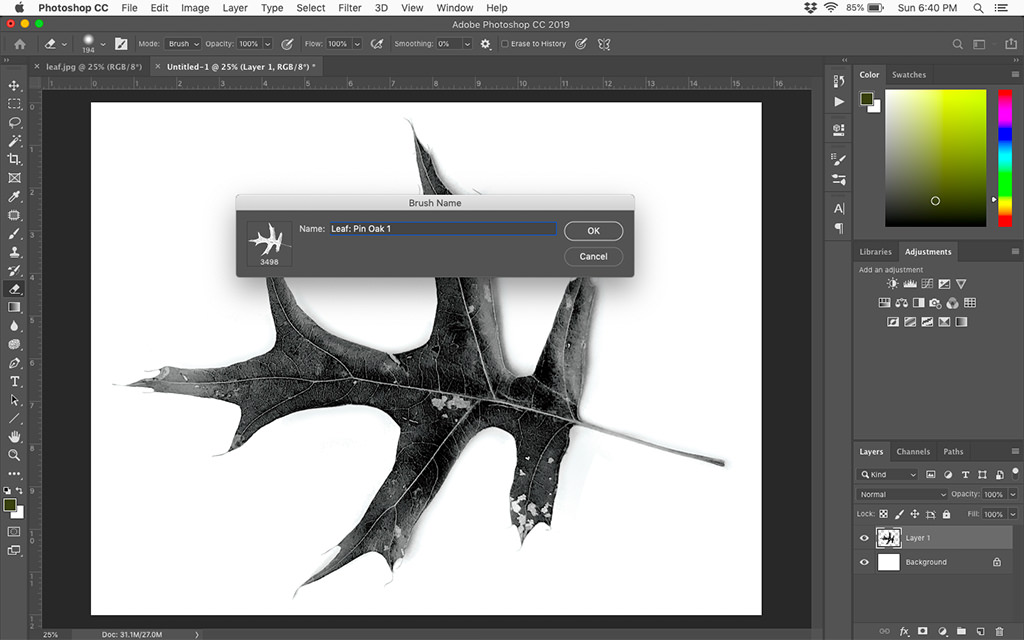Select the Clone Stamp tool
1024x640 pixels.
coord(14,251)
